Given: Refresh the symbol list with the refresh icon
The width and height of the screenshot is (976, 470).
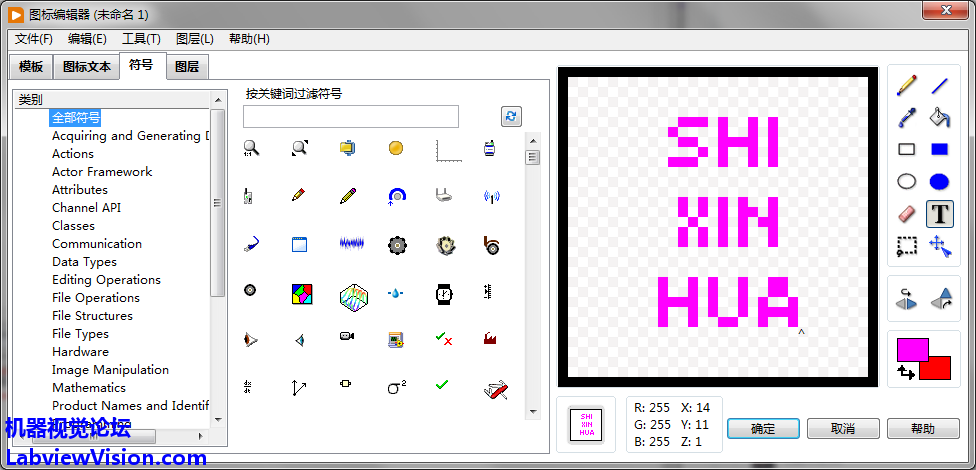Looking at the screenshot, I should [x=512, y=117].
